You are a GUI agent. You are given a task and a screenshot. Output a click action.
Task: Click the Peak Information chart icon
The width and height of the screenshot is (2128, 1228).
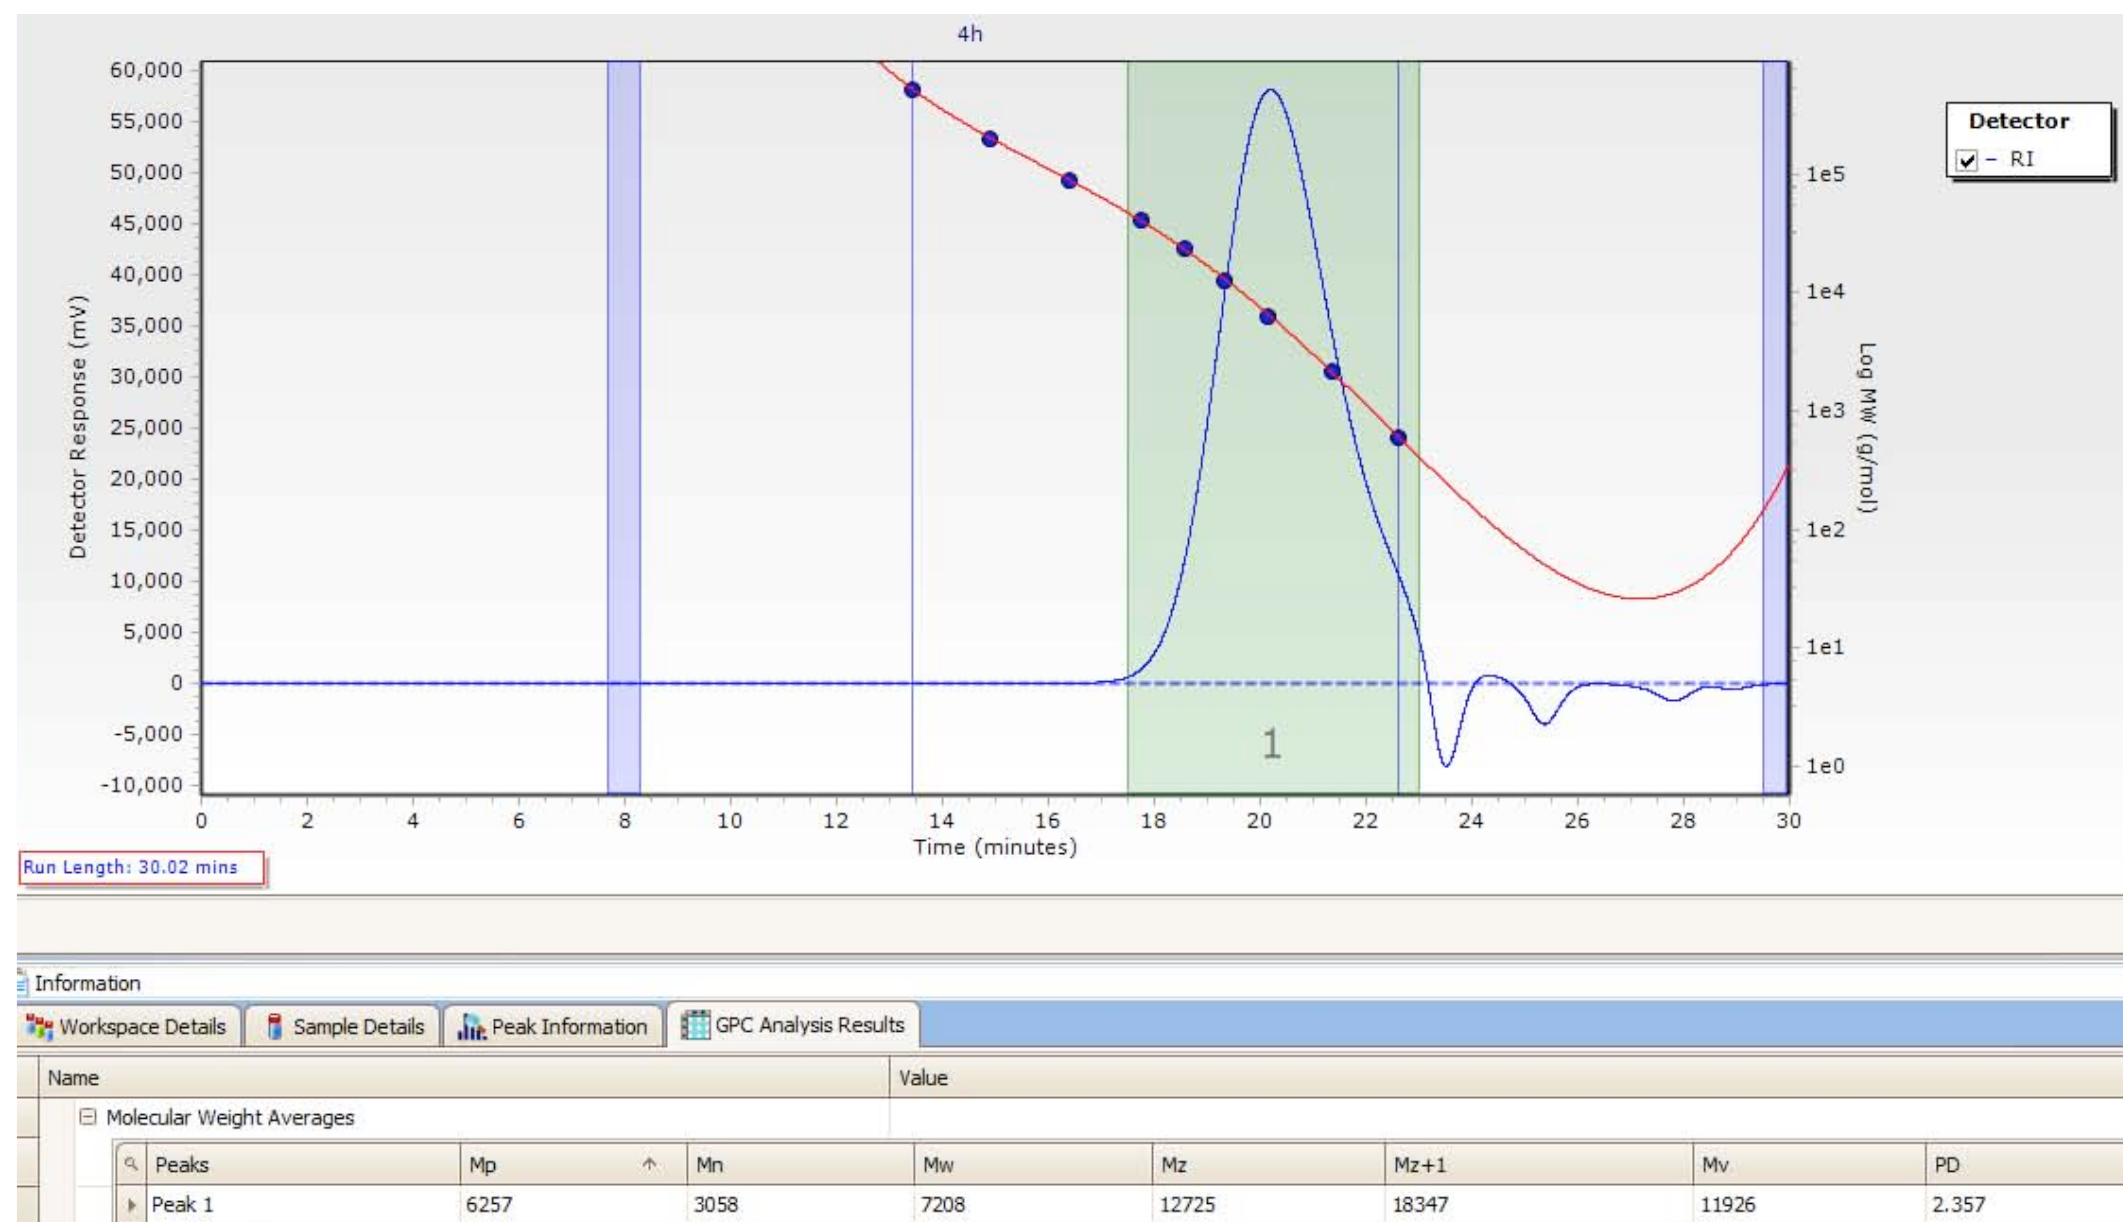coord(470,1026)
